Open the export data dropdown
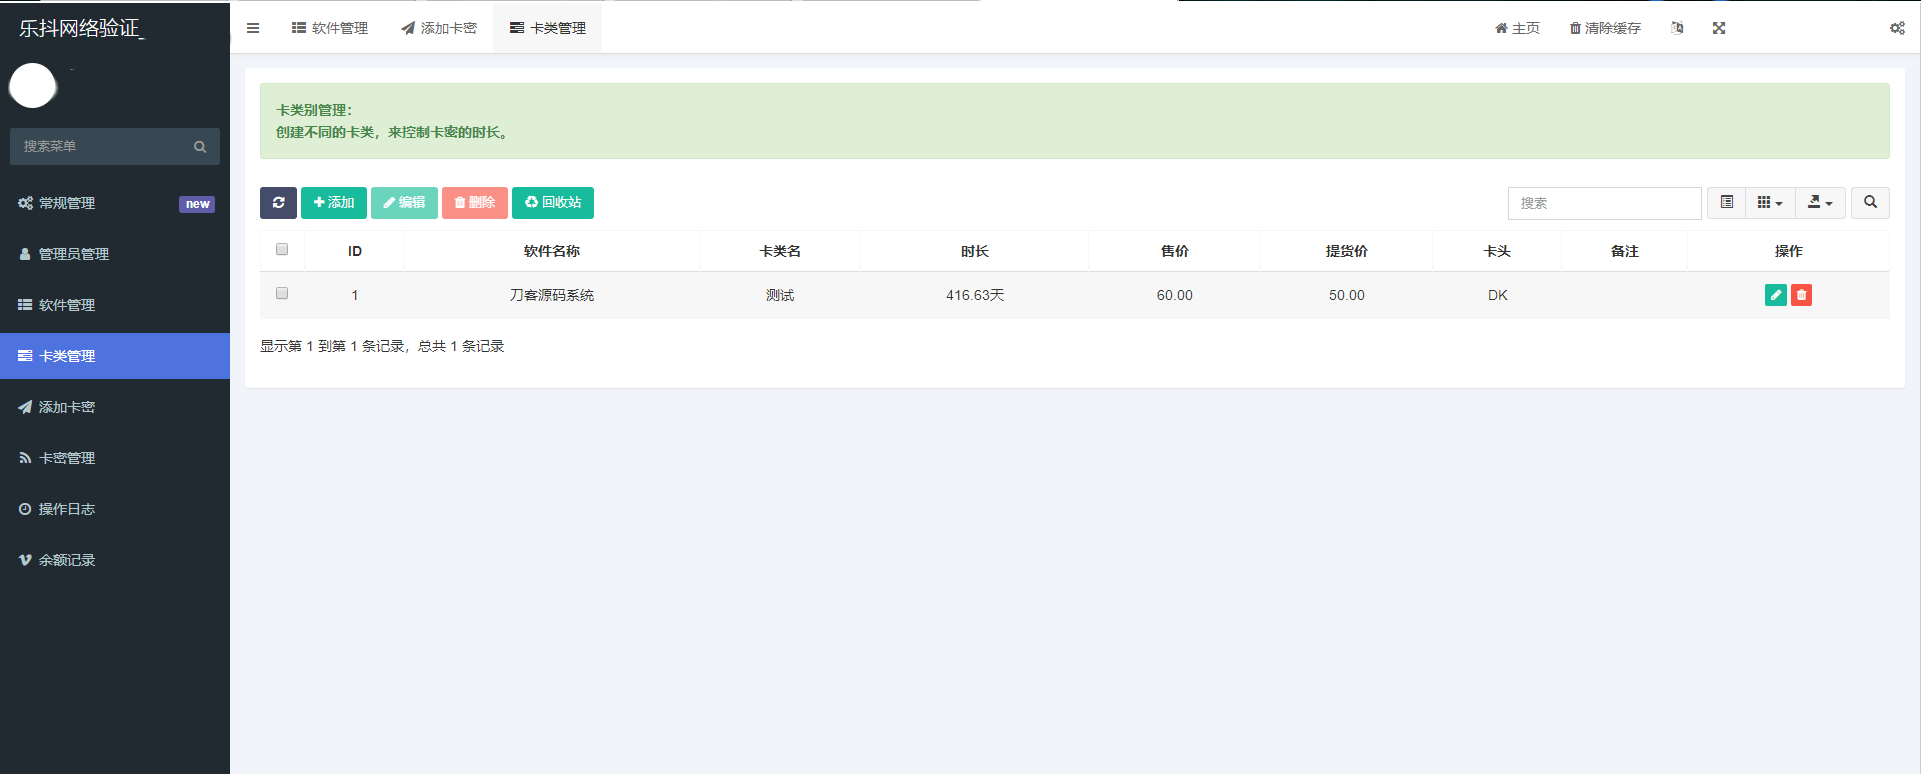The height and width of the screenshot is (774, 1921). coord(1819,203)
